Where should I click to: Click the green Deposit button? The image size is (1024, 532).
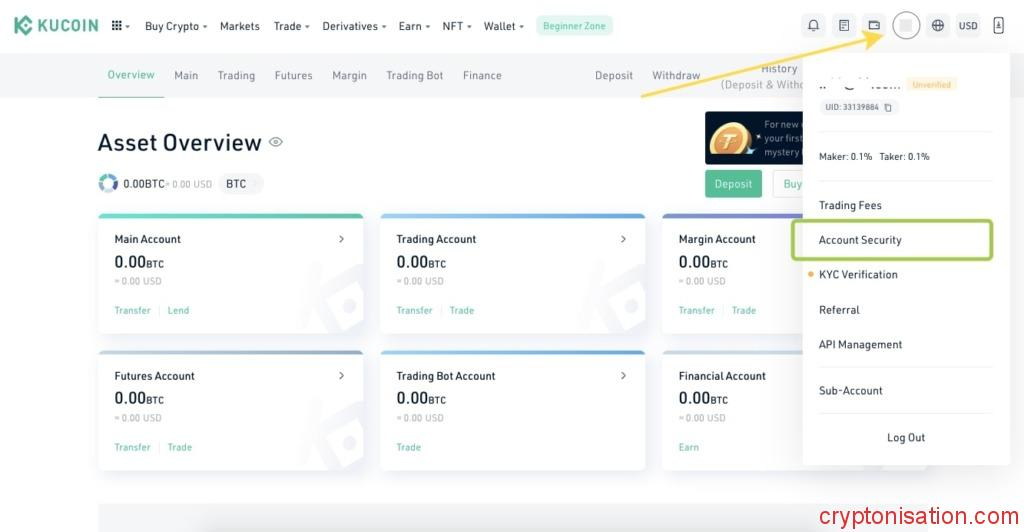click(x=733, y=184)
